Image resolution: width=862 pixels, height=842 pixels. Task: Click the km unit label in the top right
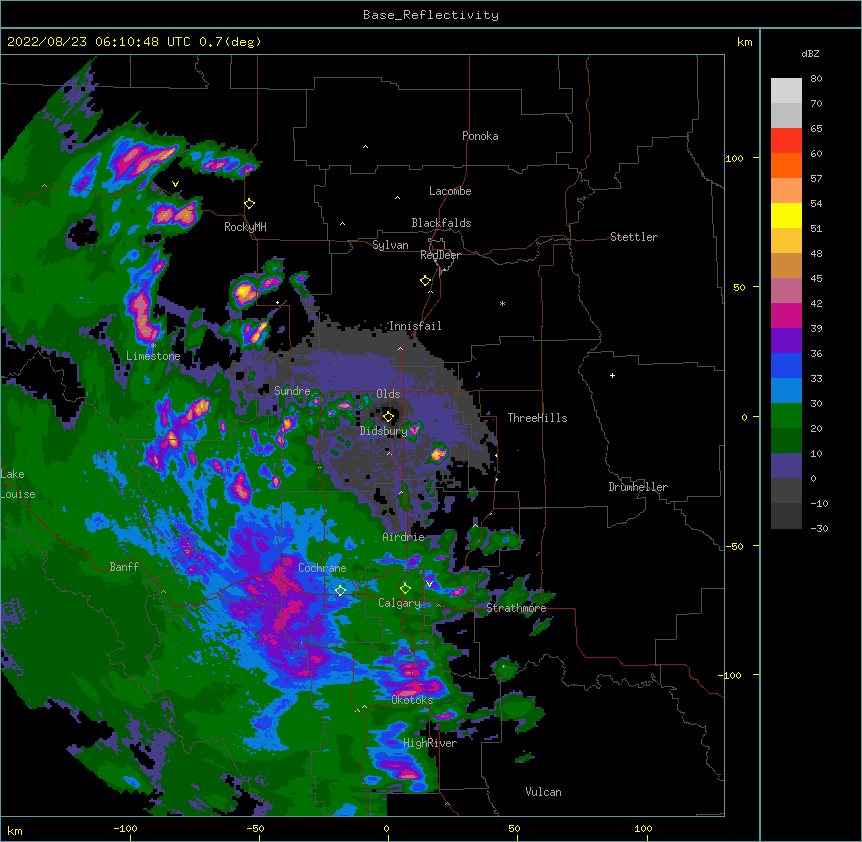745,42
